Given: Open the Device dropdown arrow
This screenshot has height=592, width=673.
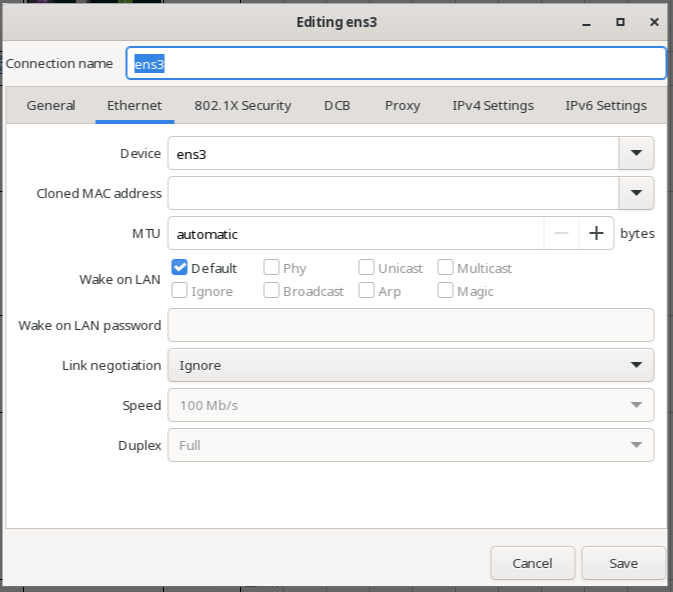Looking at the screenshot, I should point(636,153).
